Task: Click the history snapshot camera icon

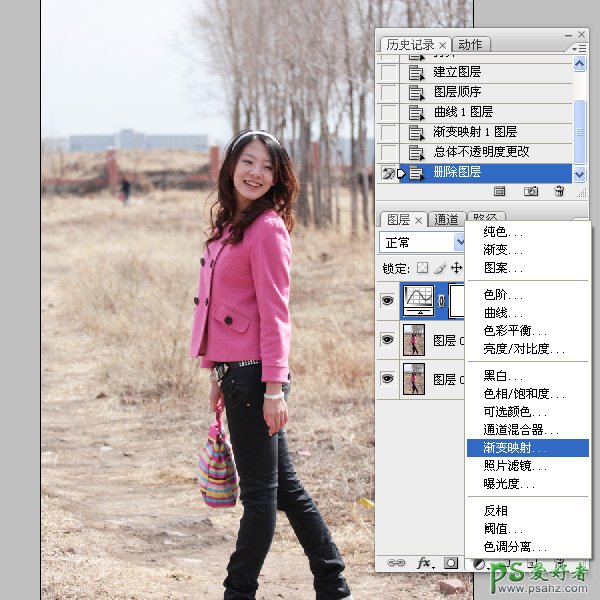Action: [531, 190]
